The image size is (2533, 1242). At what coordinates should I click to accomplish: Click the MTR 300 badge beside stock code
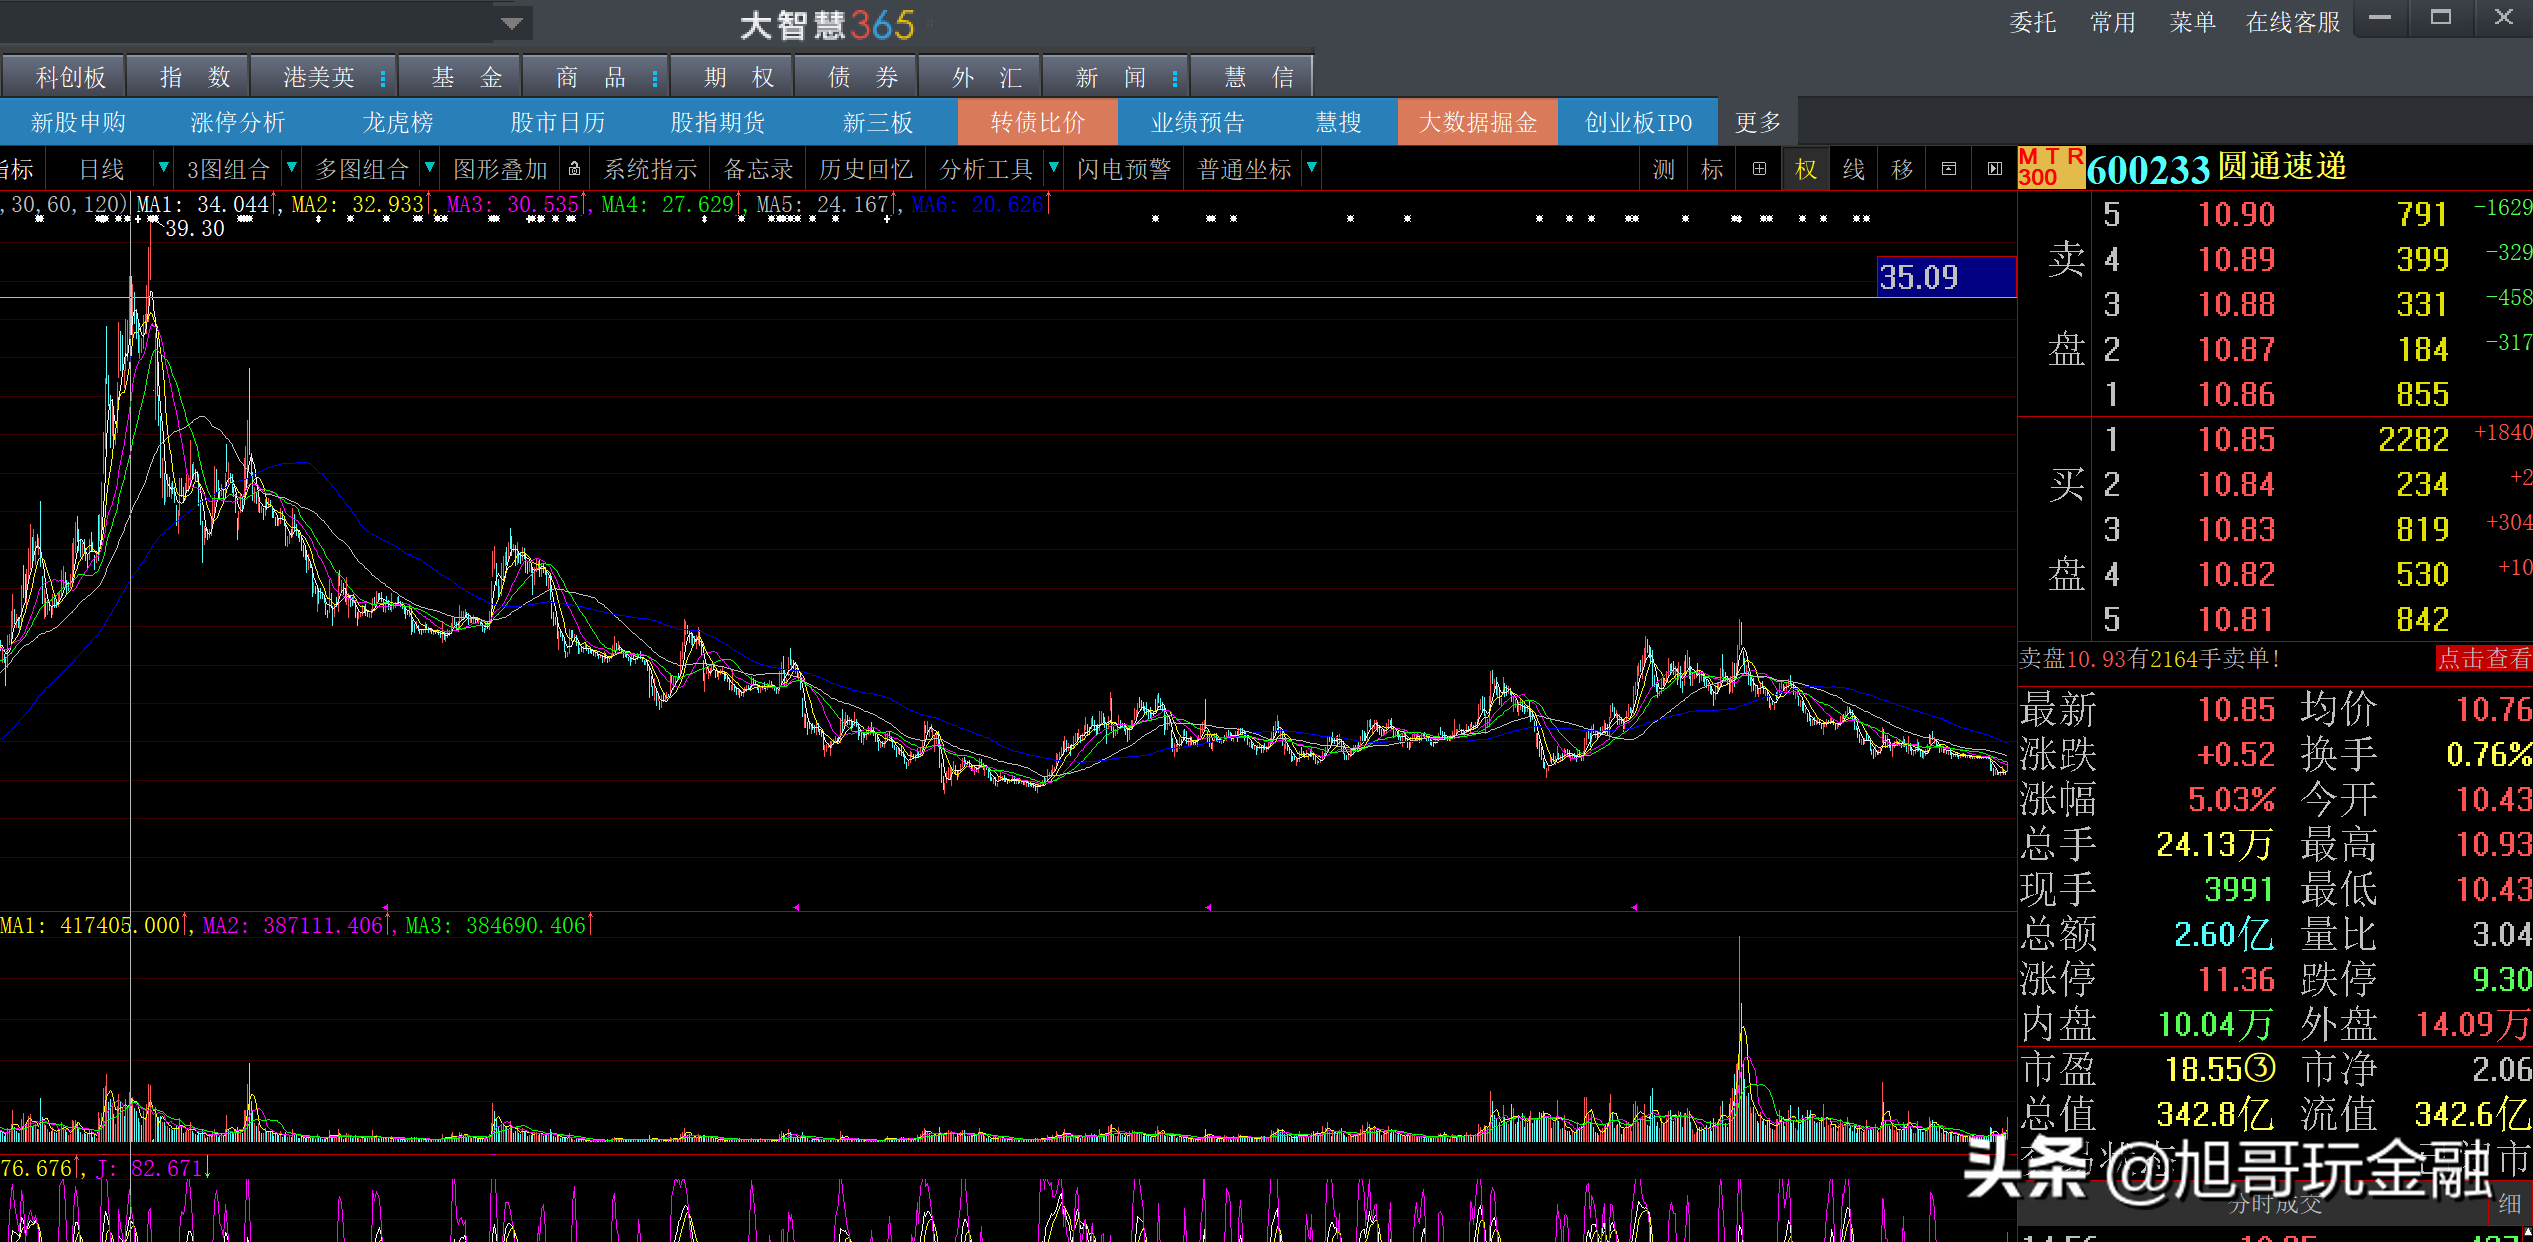[2051, 167]
